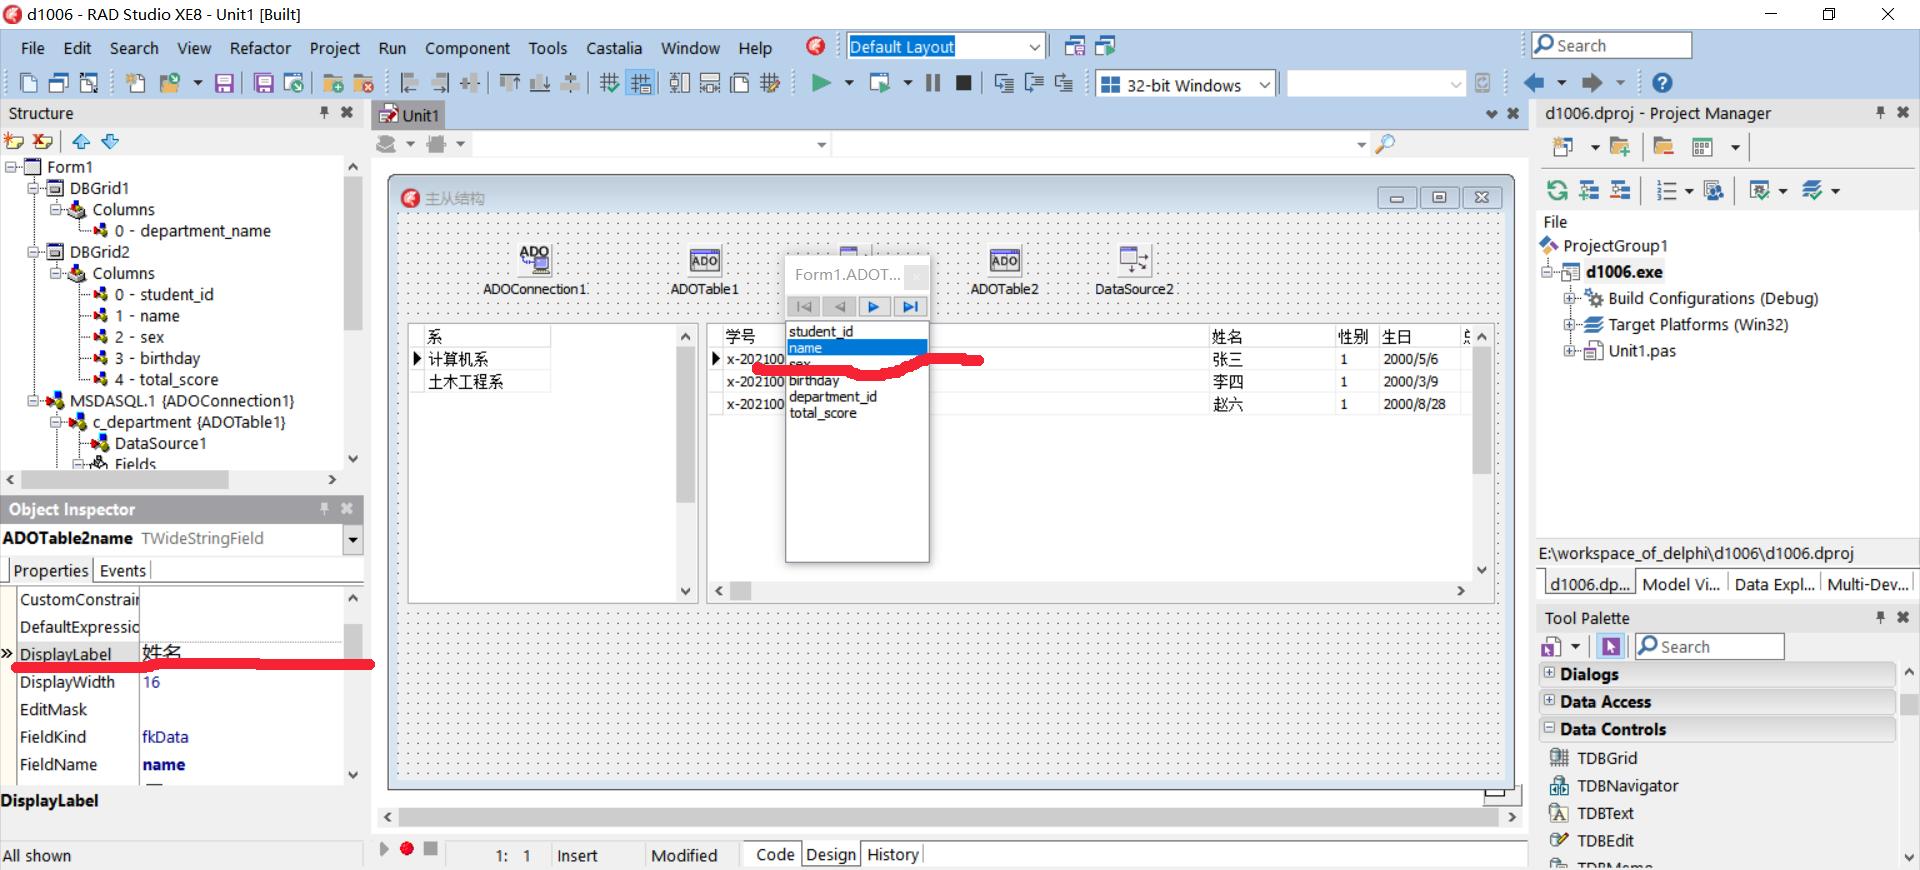This screenshot has width=1920, height=870.
Task: Click New Folder icon in Structure panel
Action: pyautogui.click(x=14, y=141)
